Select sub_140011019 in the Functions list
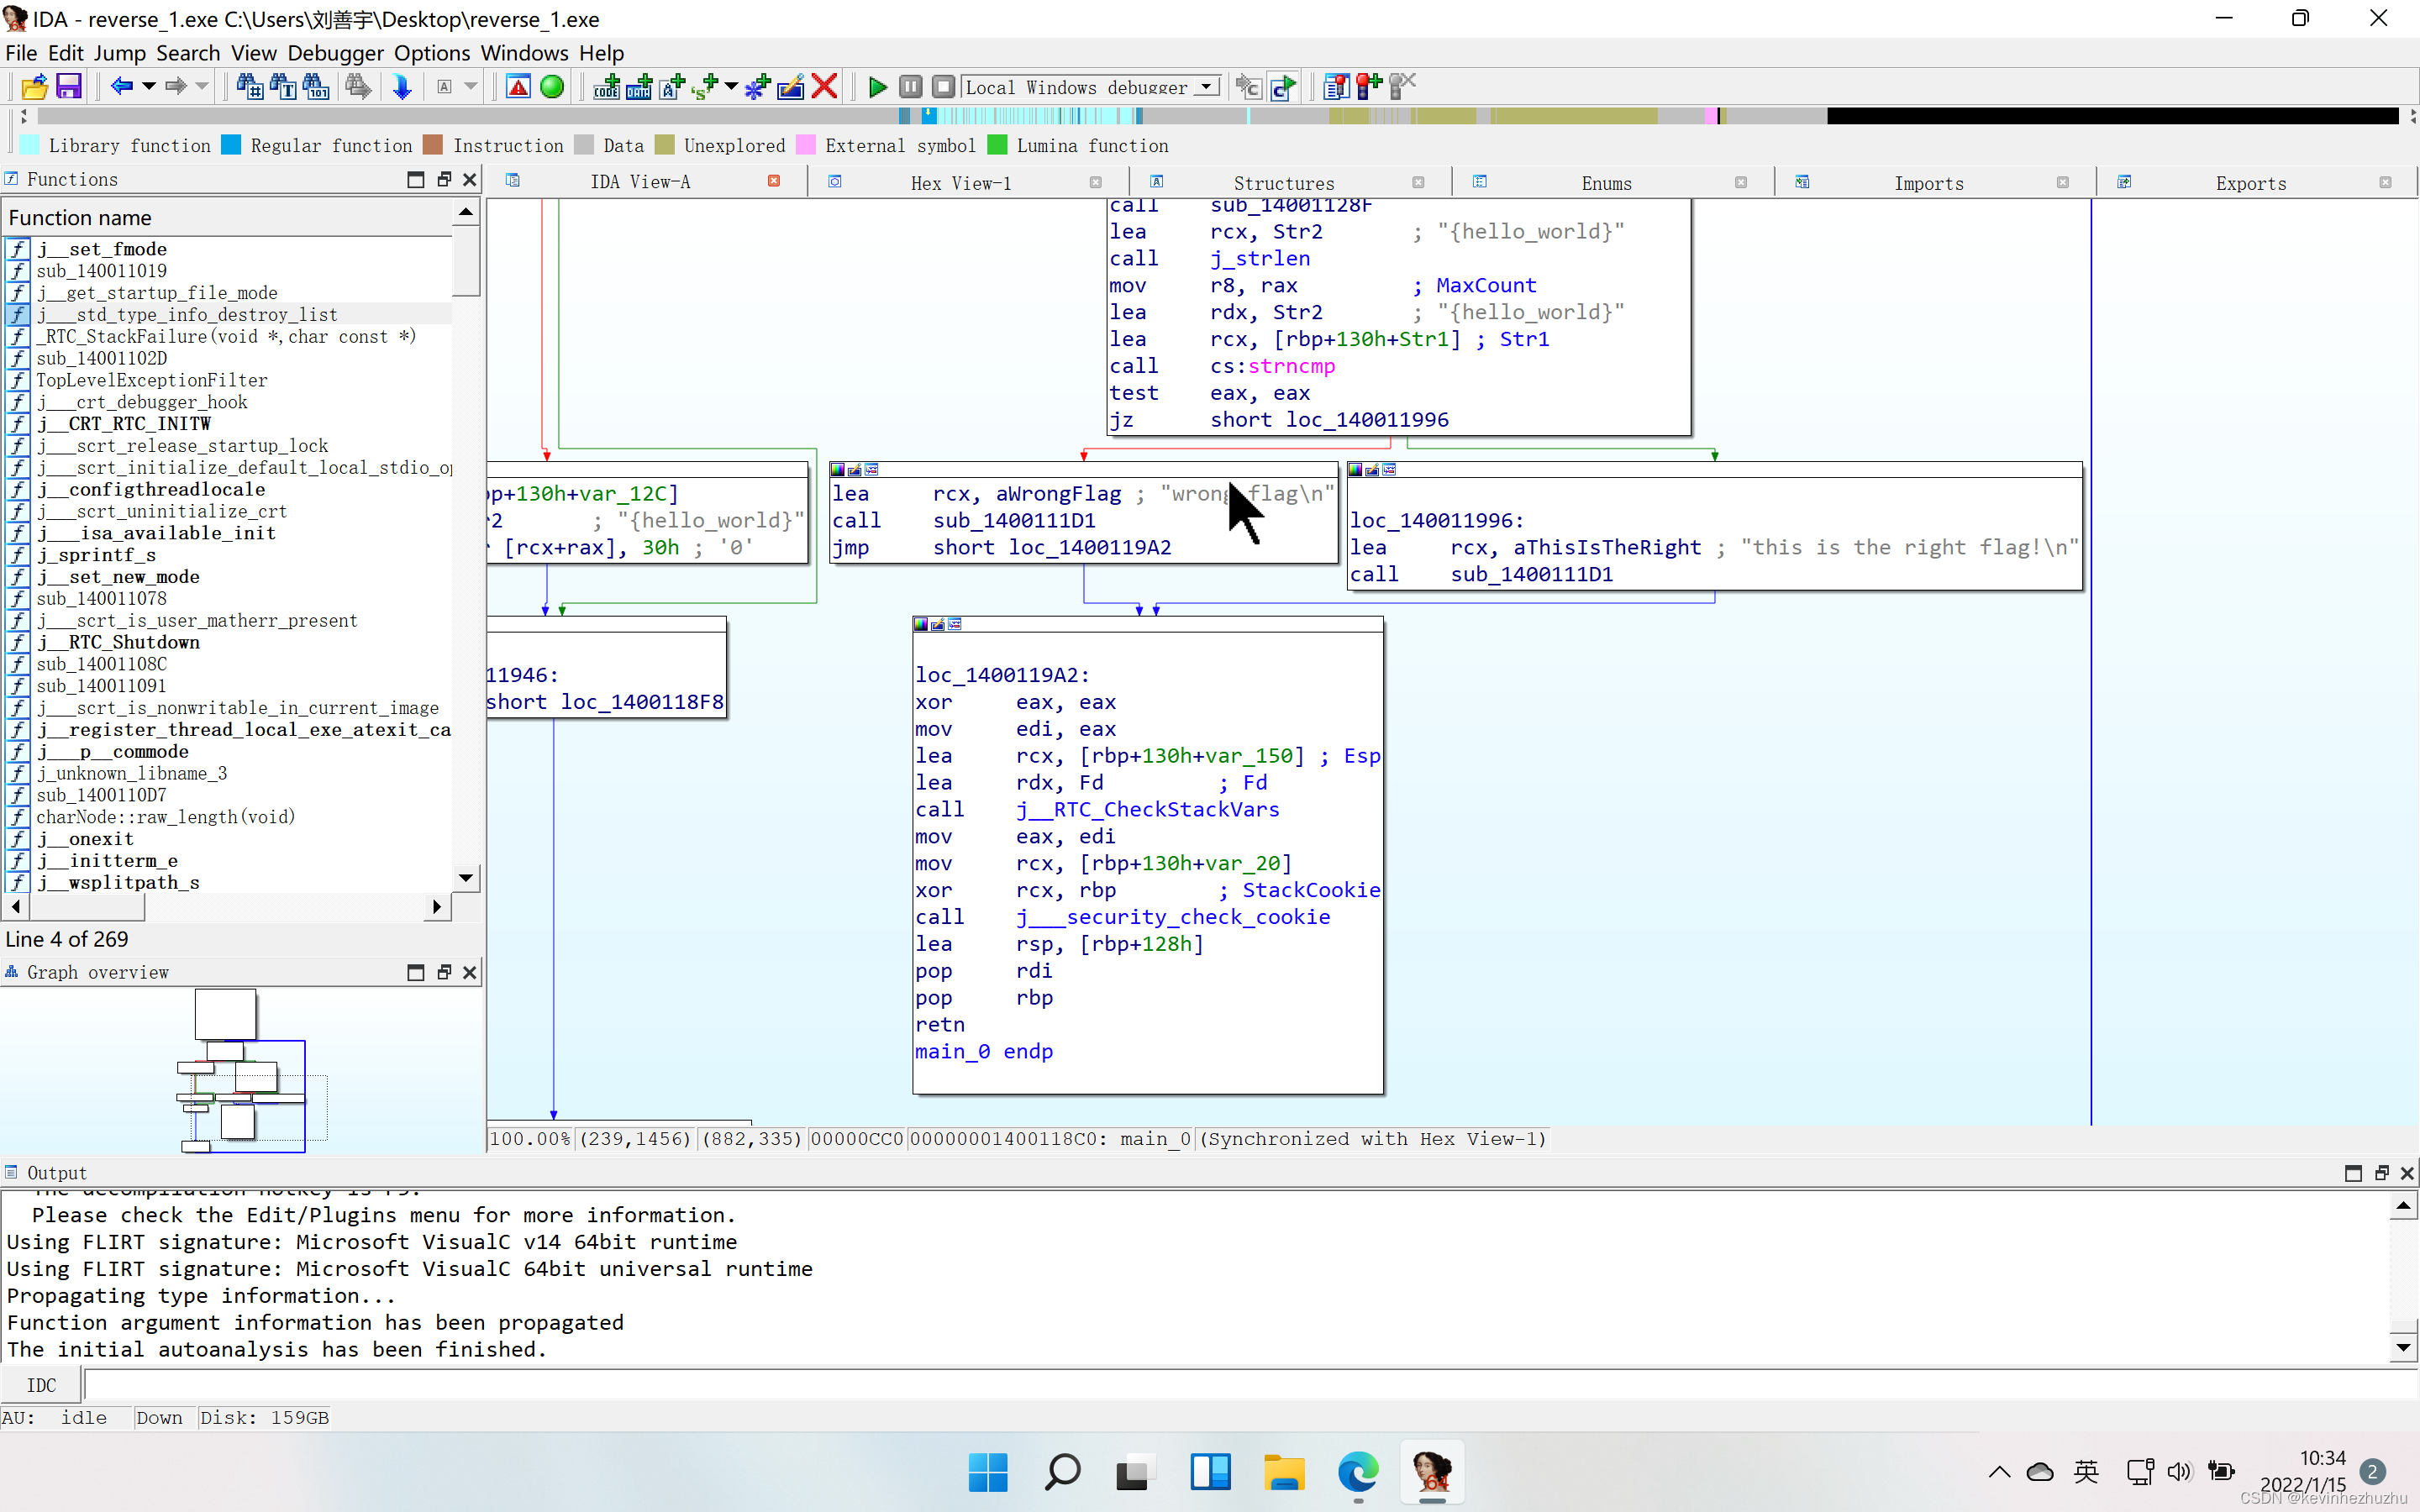Screen dimensions: 2420x1512 [102, 271]
